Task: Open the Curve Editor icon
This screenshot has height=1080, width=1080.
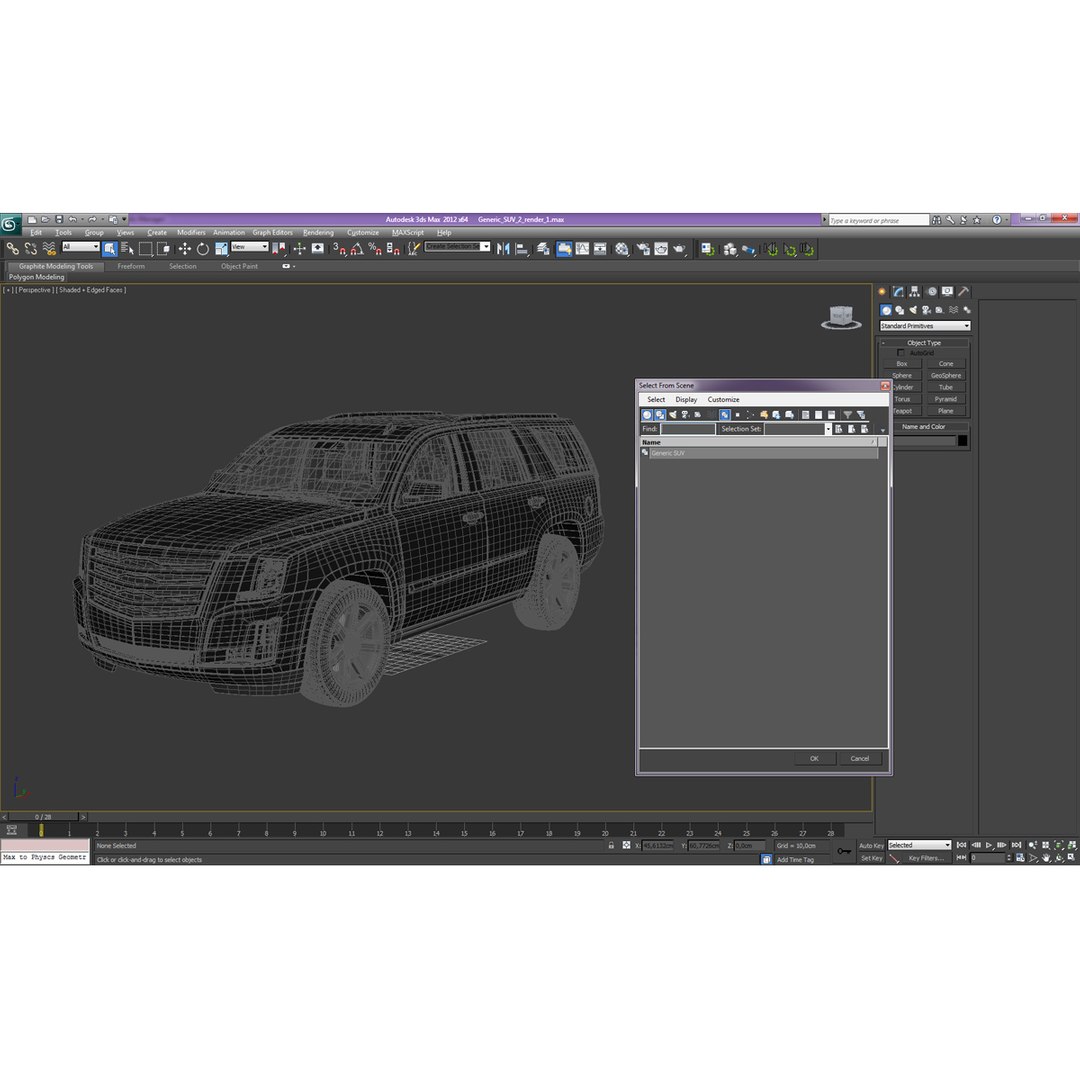Action: [x=583, y=249]
